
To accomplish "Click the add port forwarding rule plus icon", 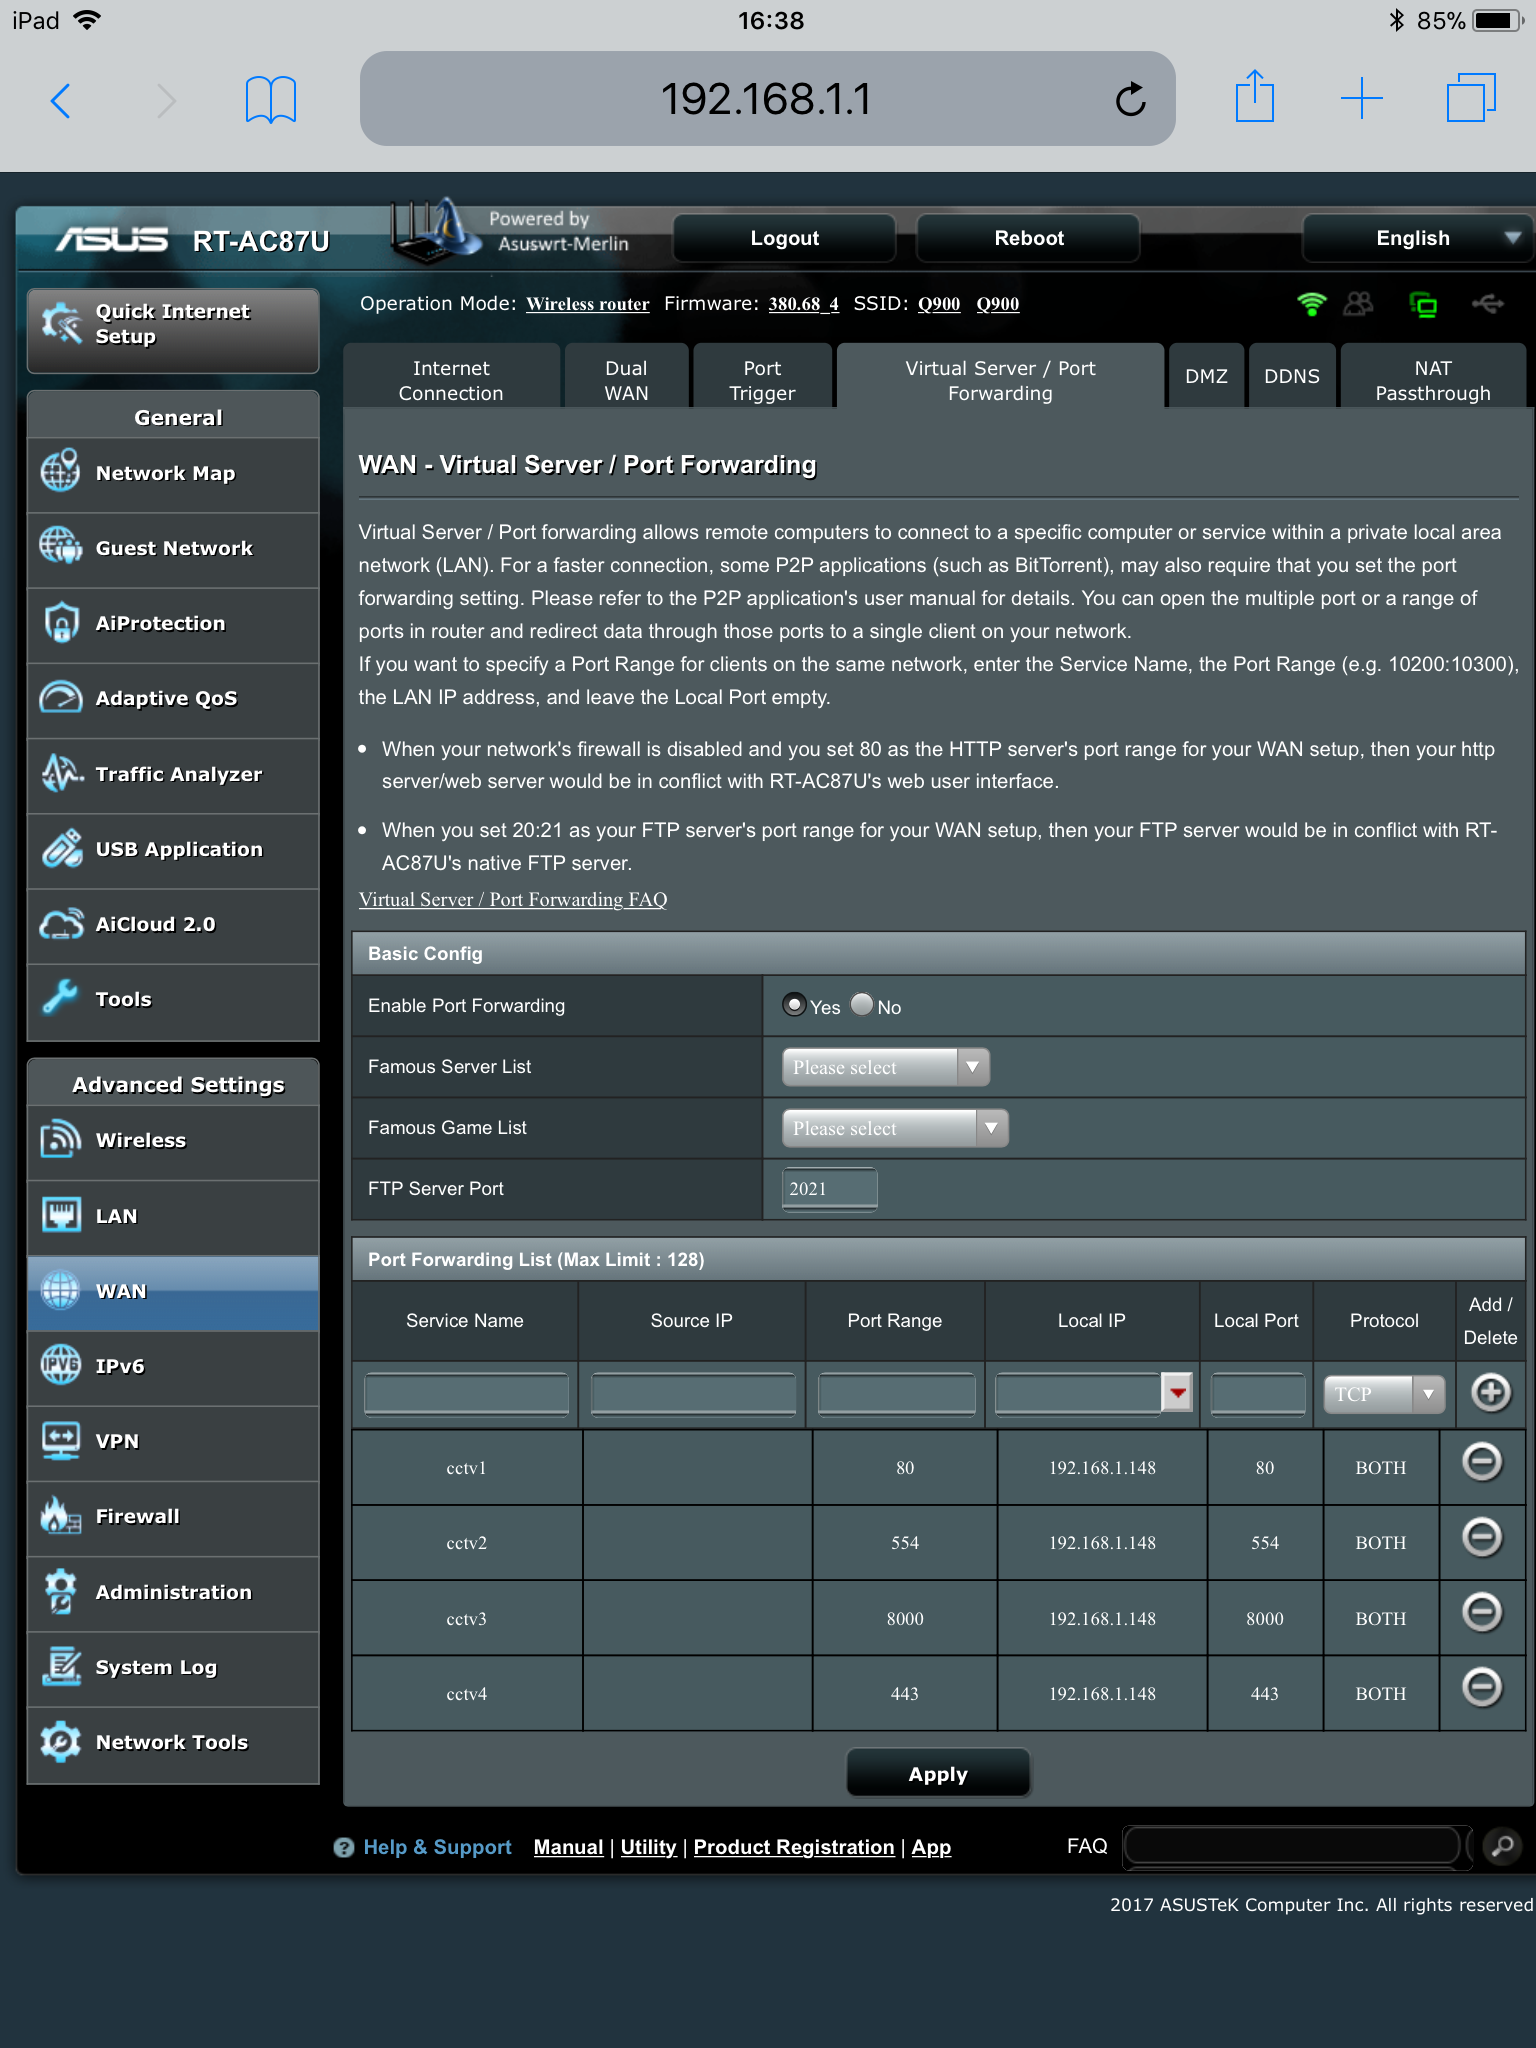I will 1490,1392.
